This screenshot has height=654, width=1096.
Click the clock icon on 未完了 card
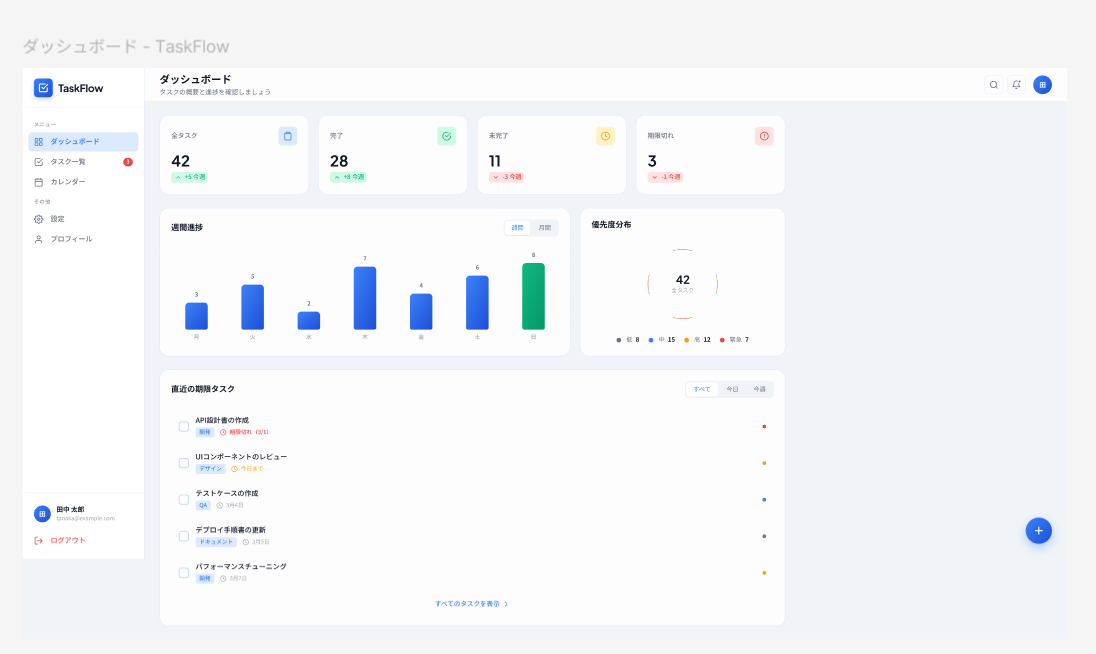click(x=605, y=136)
